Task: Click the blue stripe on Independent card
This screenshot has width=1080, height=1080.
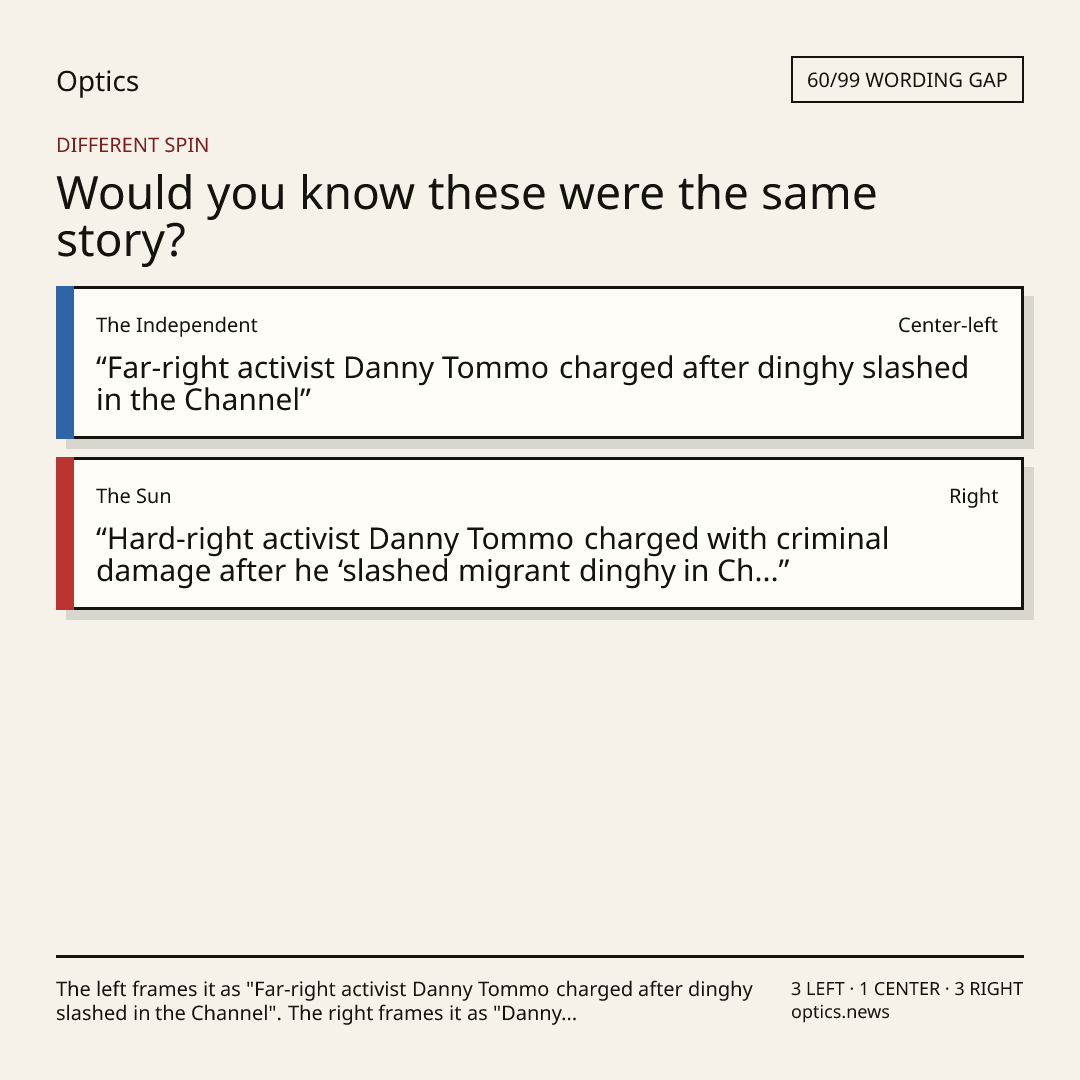Action: tap(65, 362)
